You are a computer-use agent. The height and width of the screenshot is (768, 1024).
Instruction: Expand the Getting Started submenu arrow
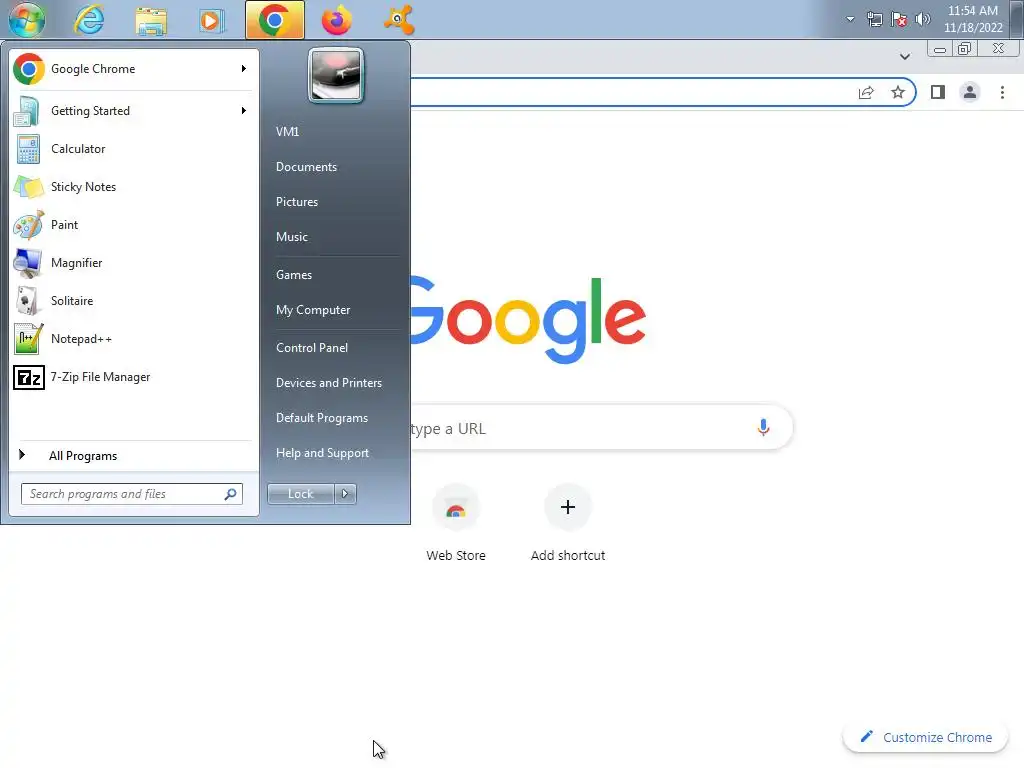244,111
